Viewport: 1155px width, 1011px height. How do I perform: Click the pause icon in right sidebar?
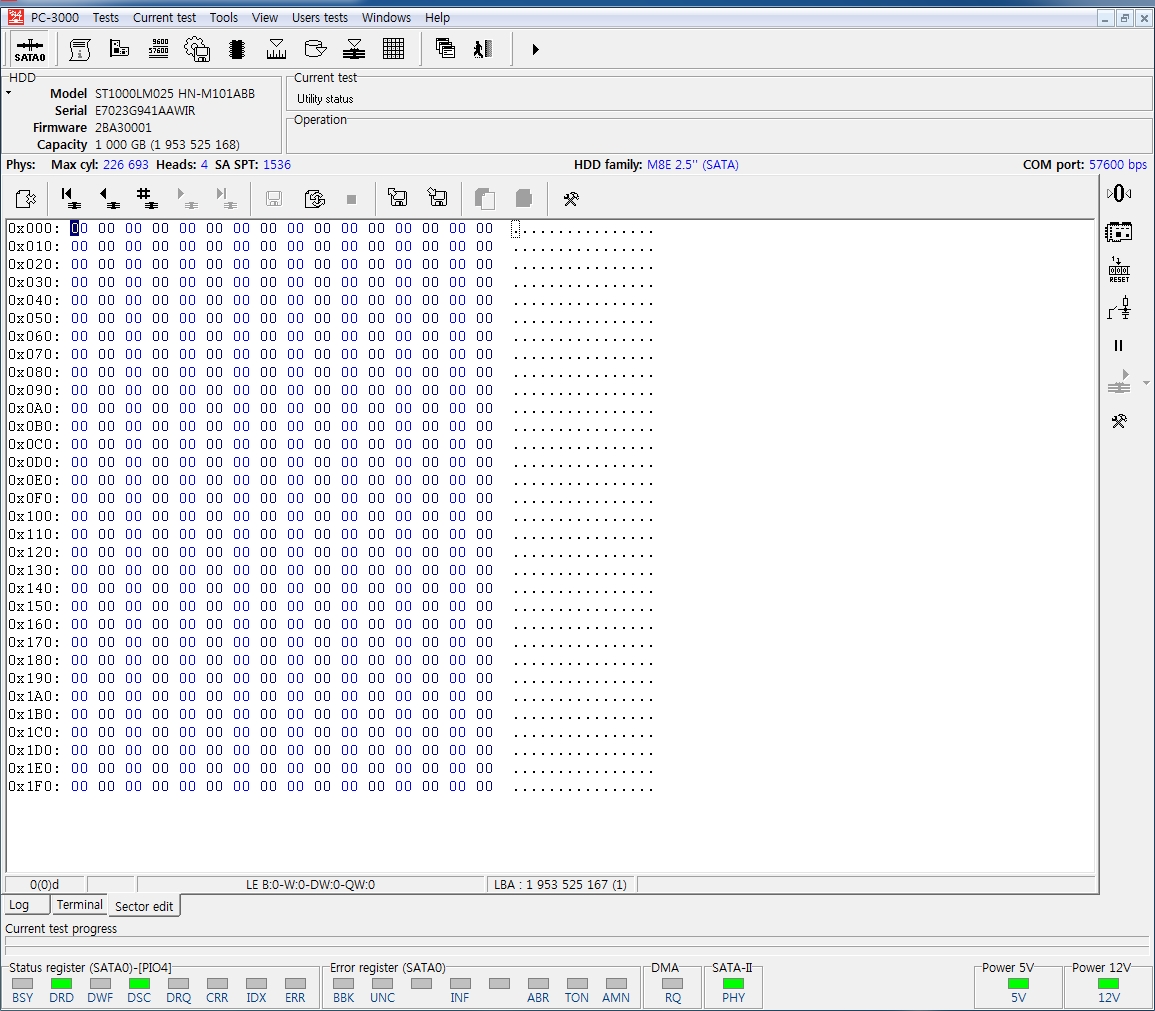(x=1118, y=346)
